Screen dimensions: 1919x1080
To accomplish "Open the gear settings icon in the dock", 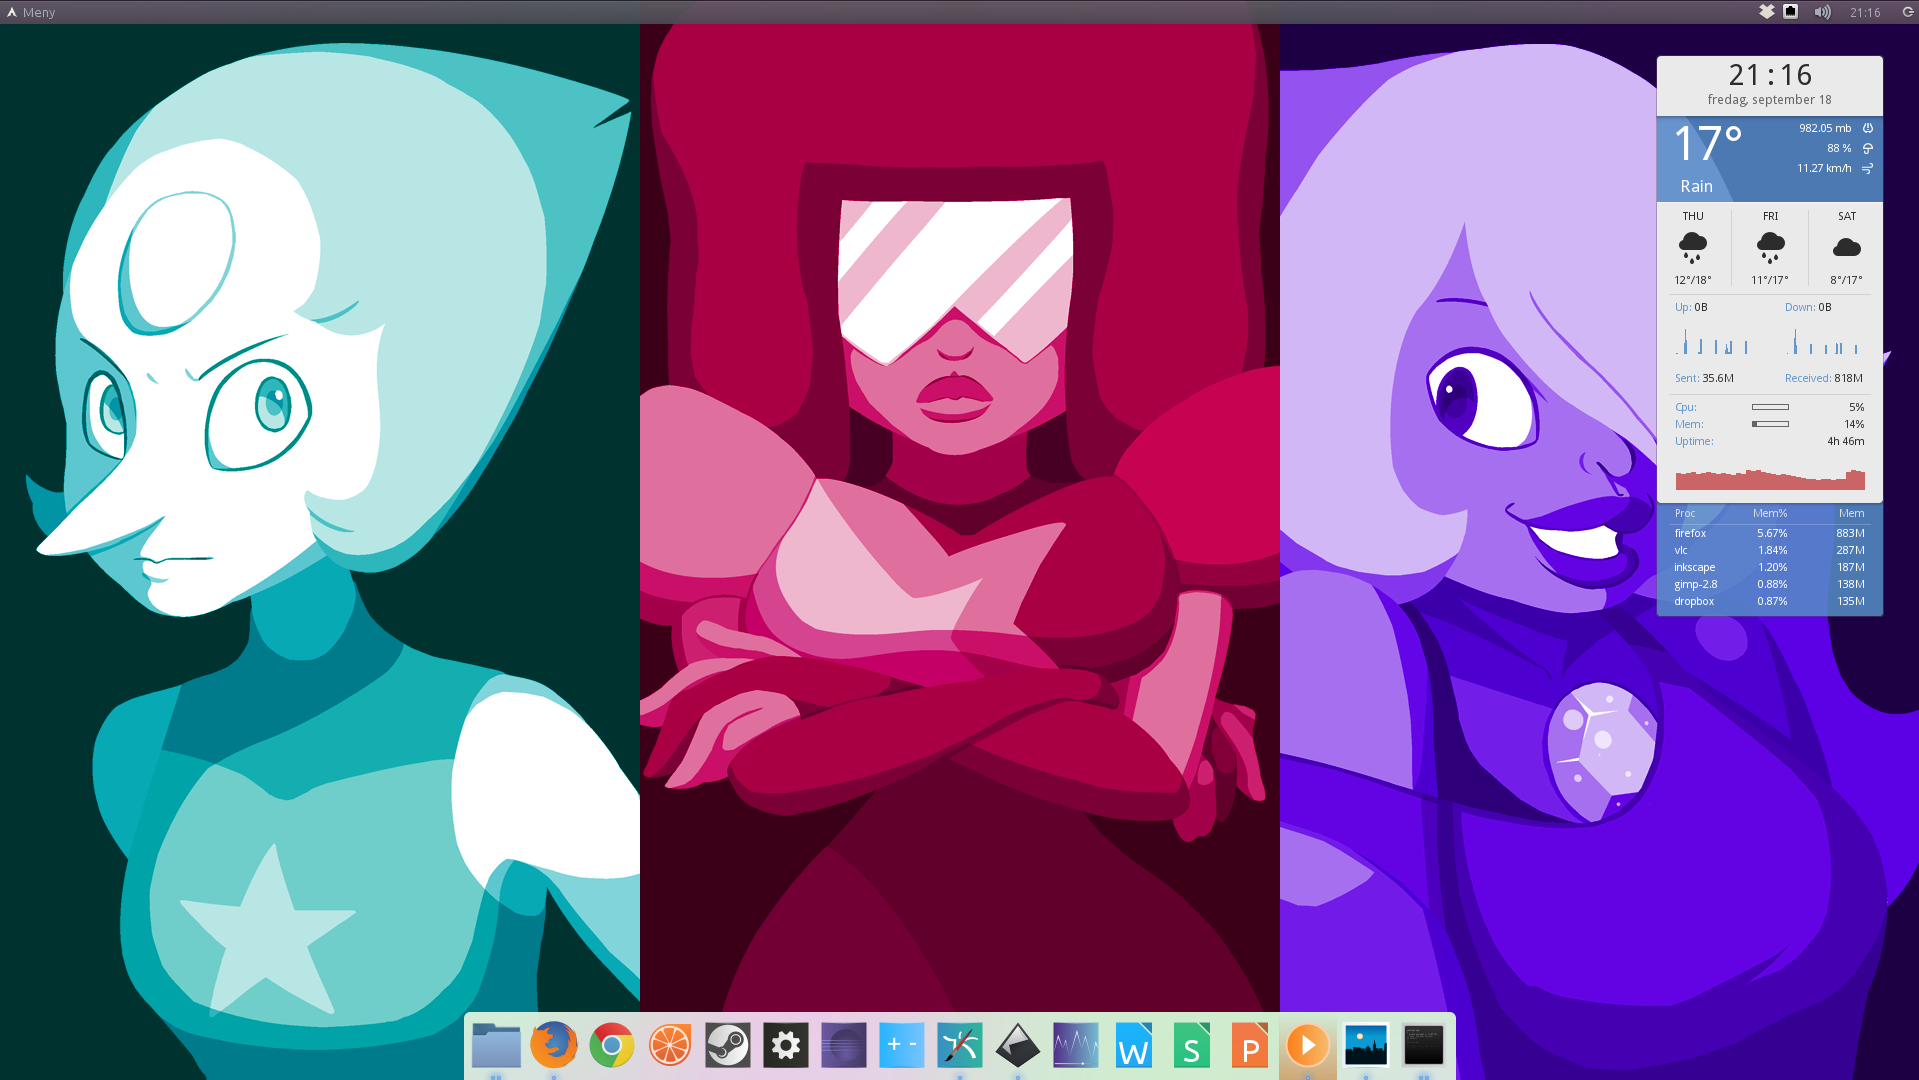I will [786, 1046].
